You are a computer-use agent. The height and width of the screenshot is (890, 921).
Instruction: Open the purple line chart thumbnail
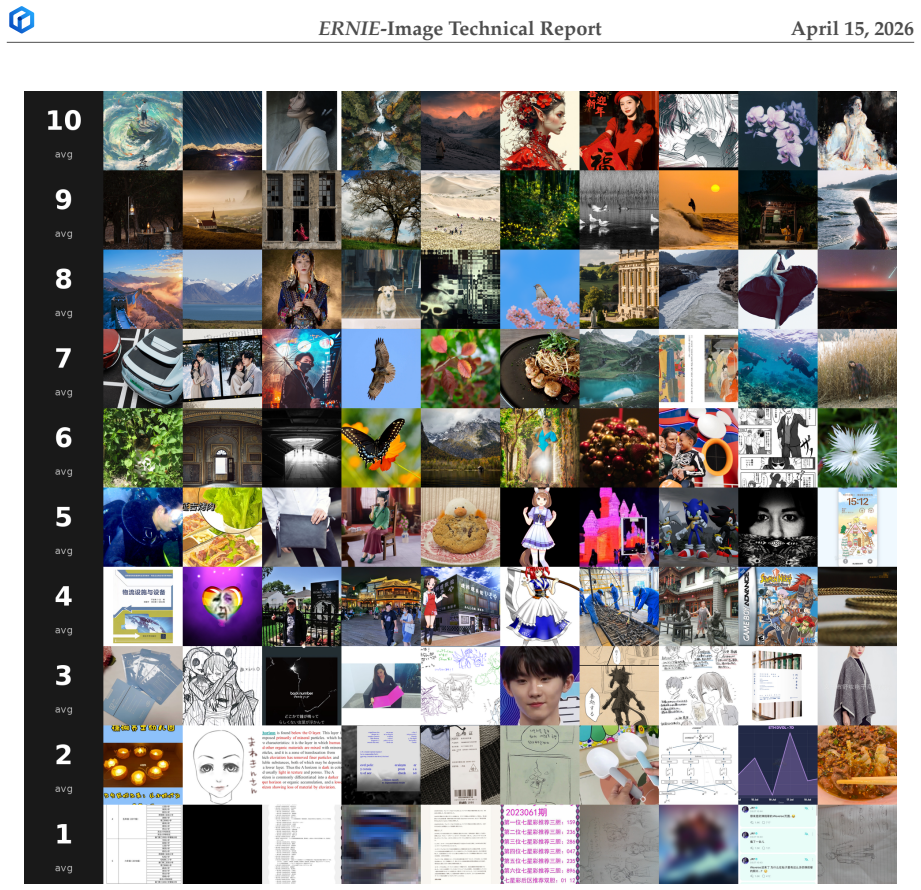coord(778,765)
